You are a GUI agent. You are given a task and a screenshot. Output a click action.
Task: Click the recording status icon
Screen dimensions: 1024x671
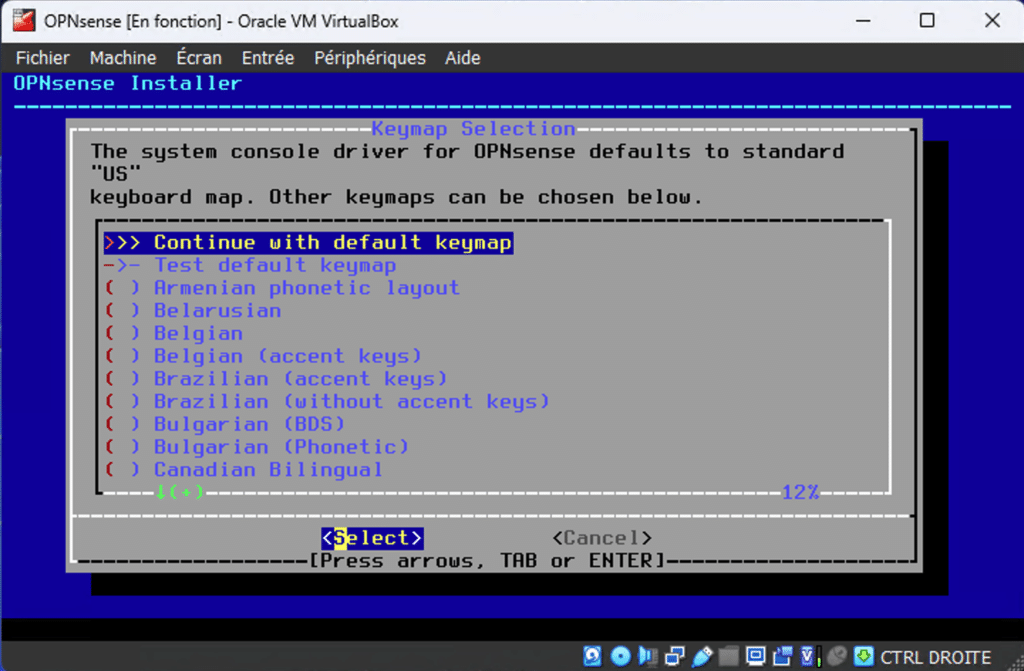782,656
